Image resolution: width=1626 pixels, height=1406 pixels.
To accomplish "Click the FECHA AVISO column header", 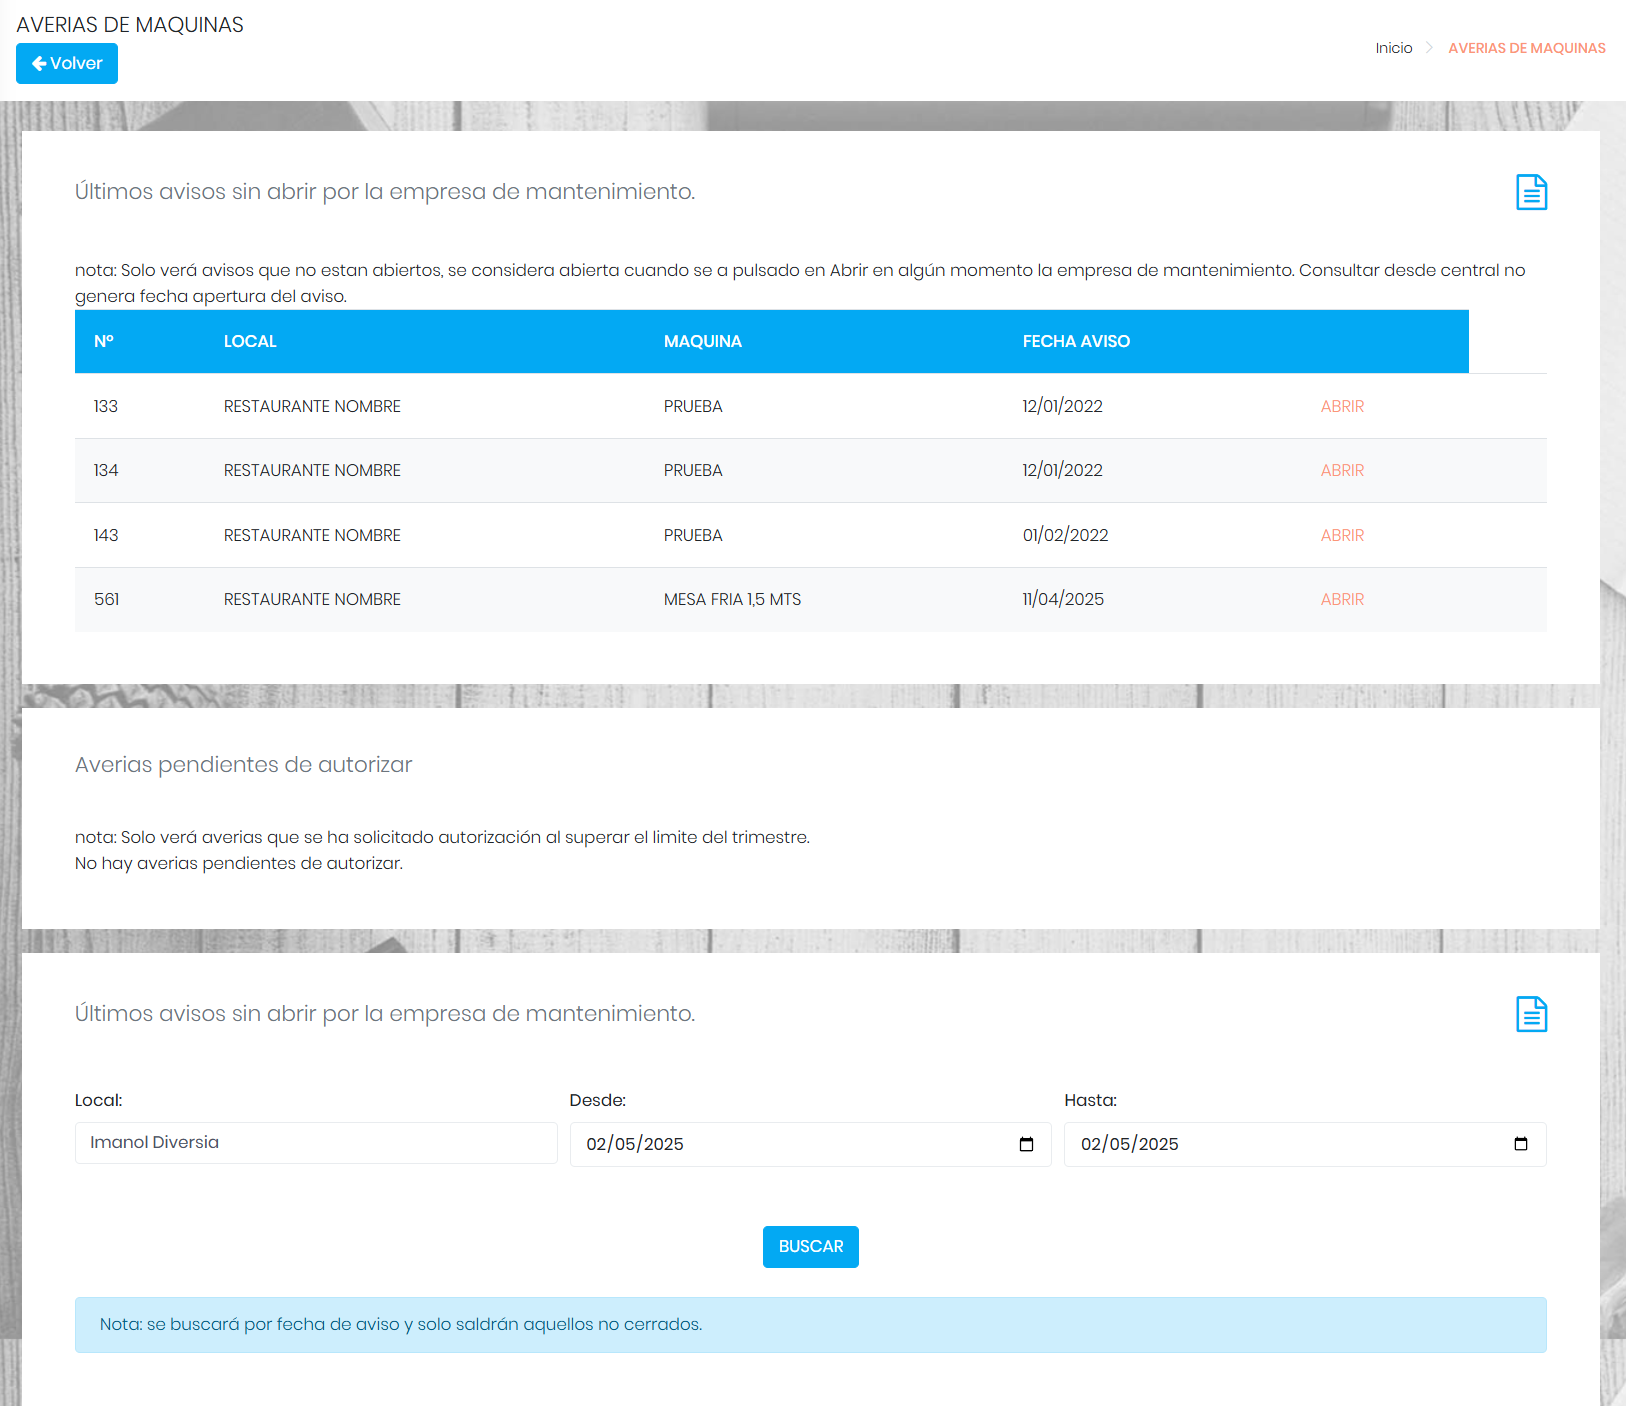I will tap(1076, 341).
